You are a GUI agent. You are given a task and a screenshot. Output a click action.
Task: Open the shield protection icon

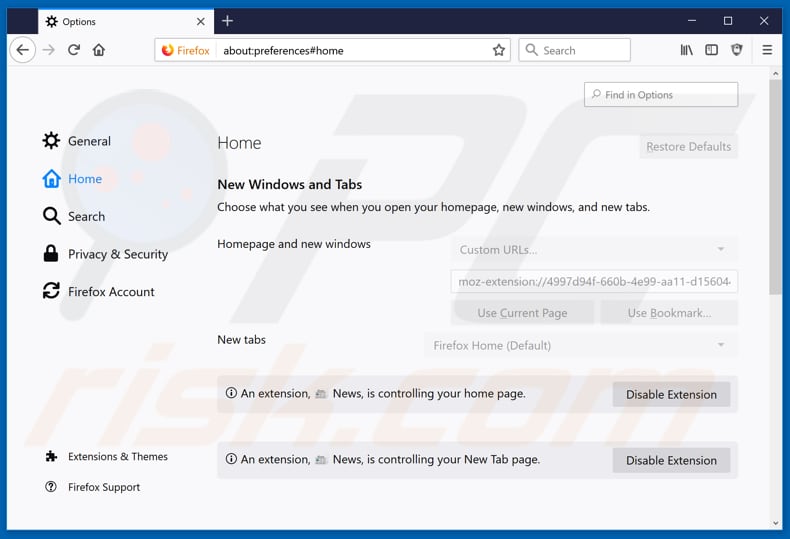coord(737,50)
